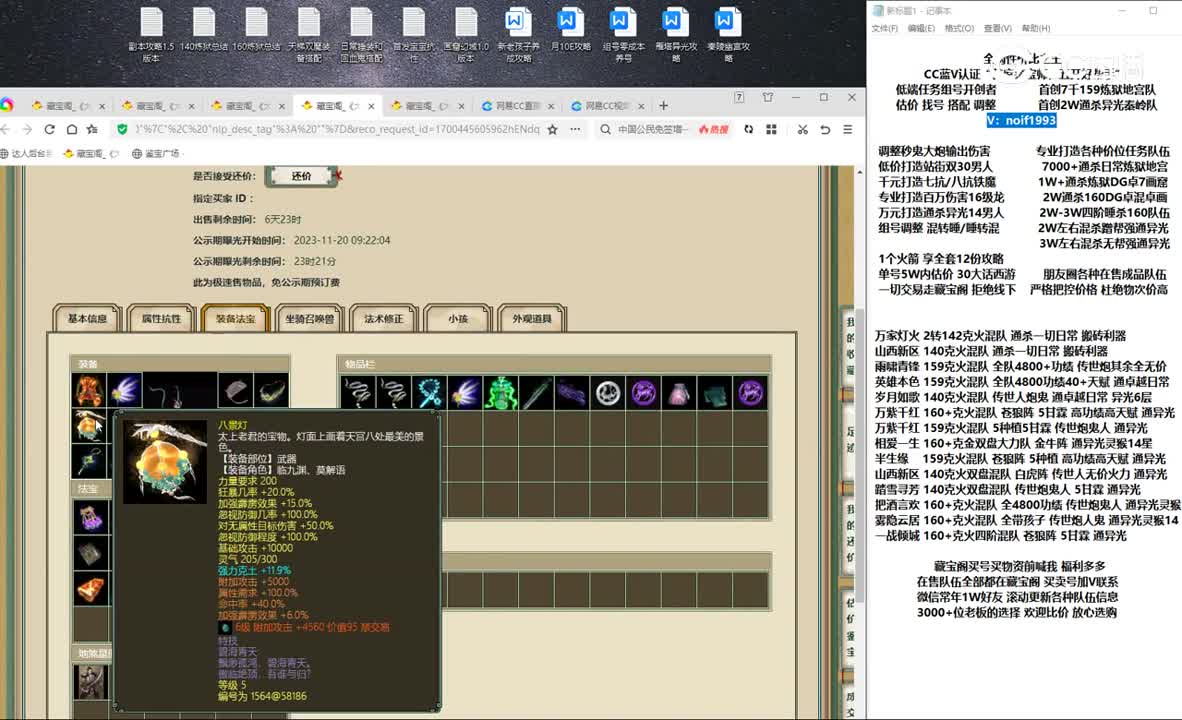Select the golden ring equipment icon

tap(271, 391)
